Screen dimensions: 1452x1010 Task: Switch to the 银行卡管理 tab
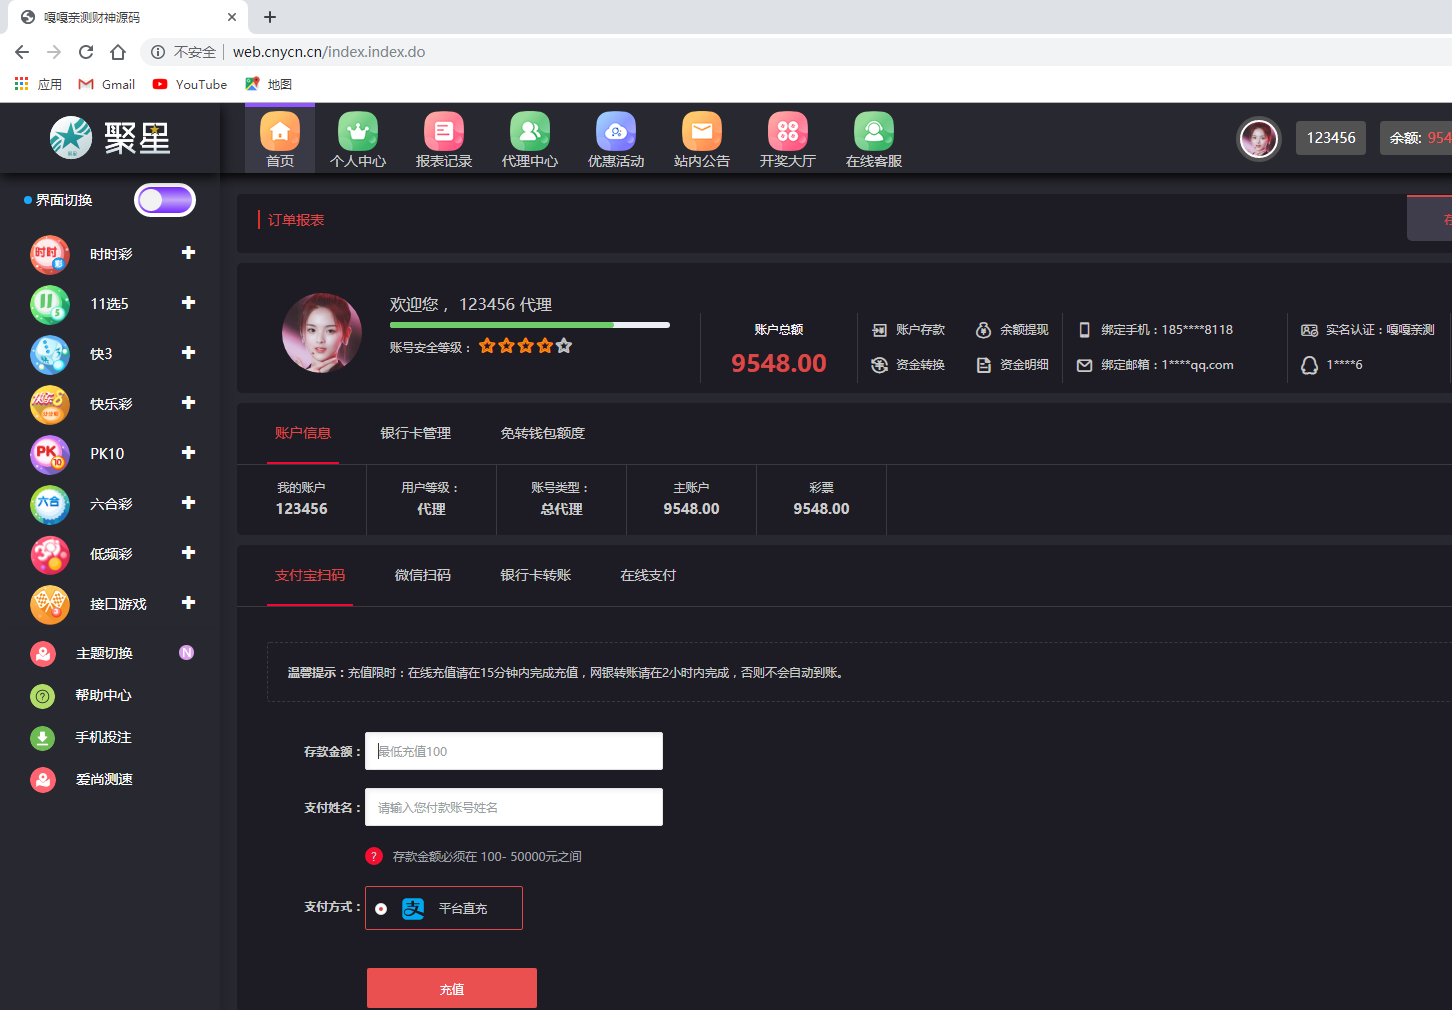[x=415, y=433]
